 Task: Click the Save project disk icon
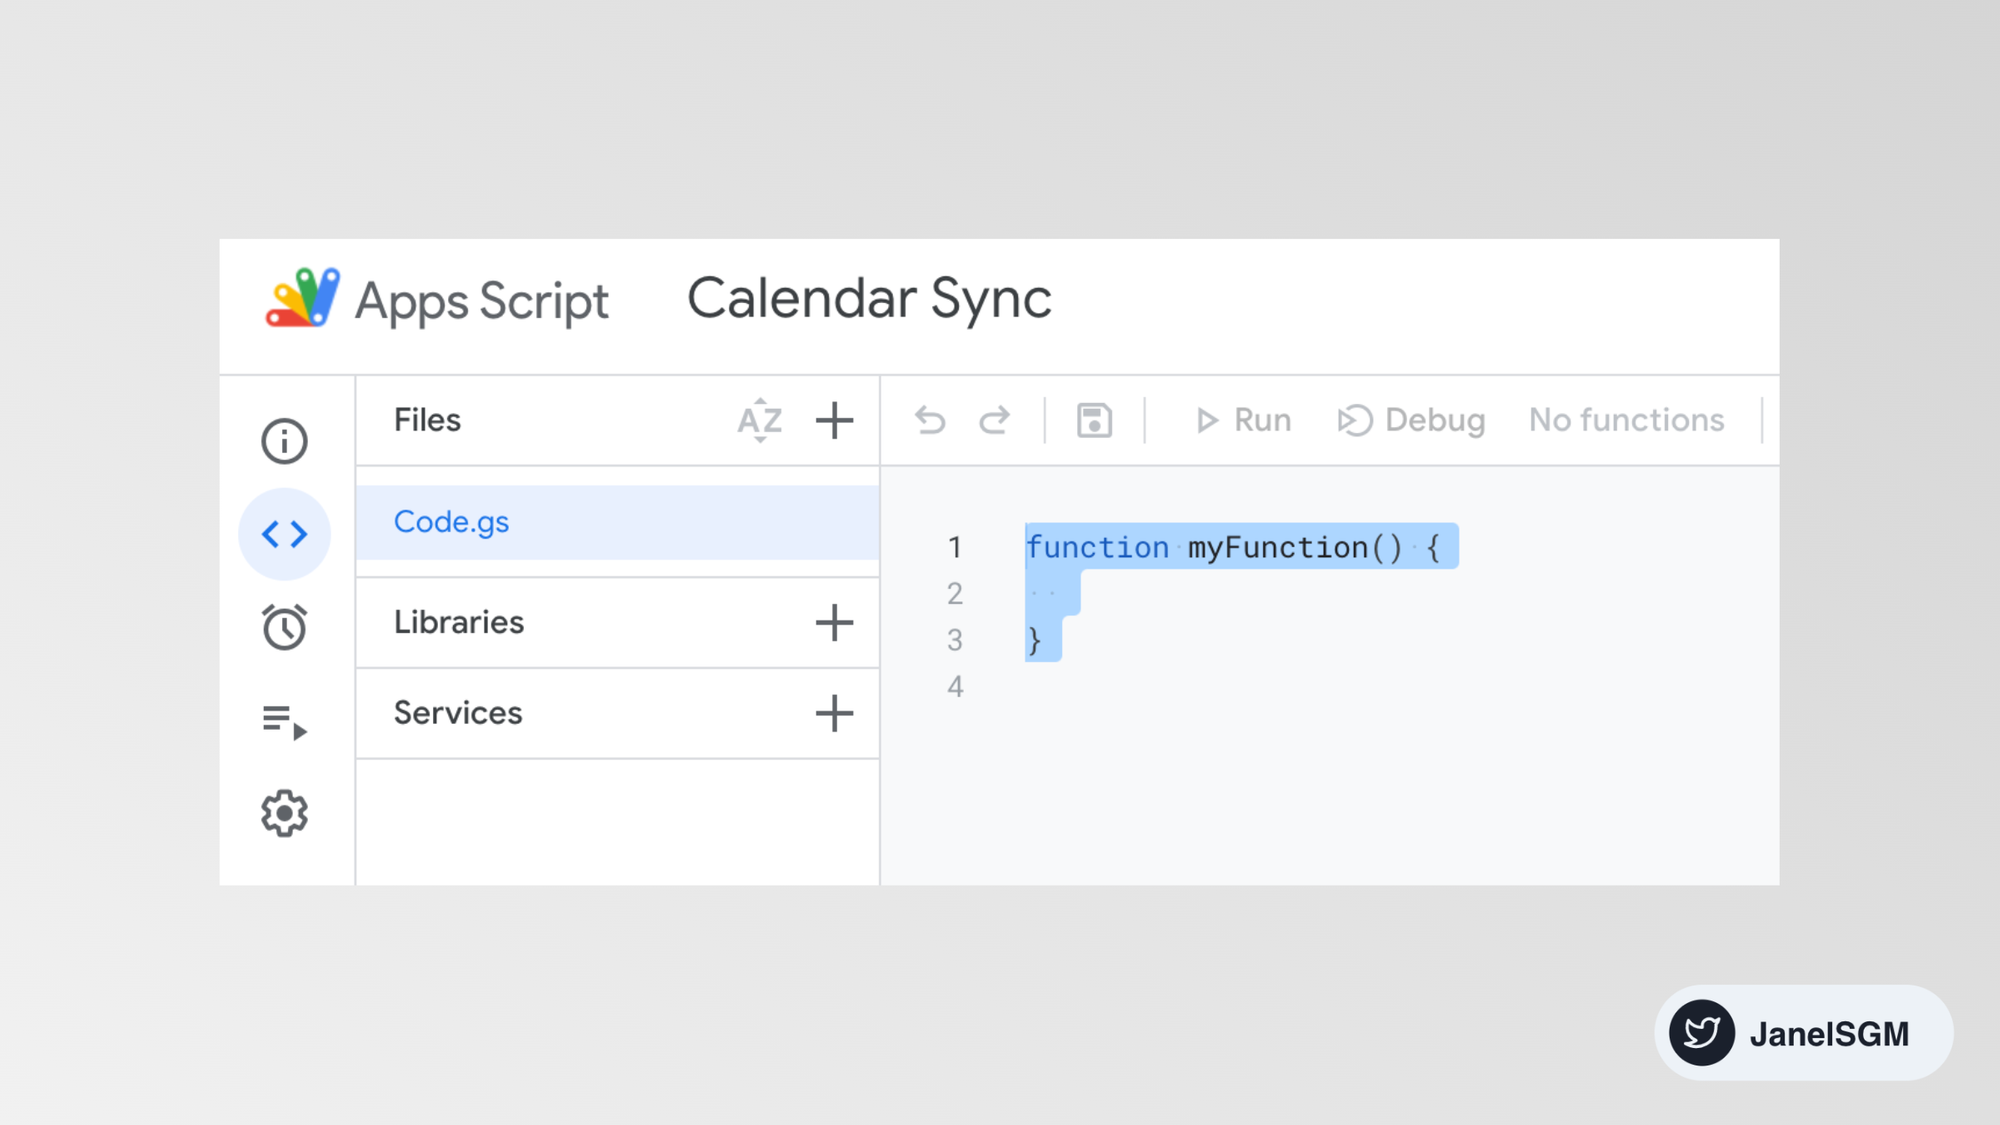[1093, 420]
